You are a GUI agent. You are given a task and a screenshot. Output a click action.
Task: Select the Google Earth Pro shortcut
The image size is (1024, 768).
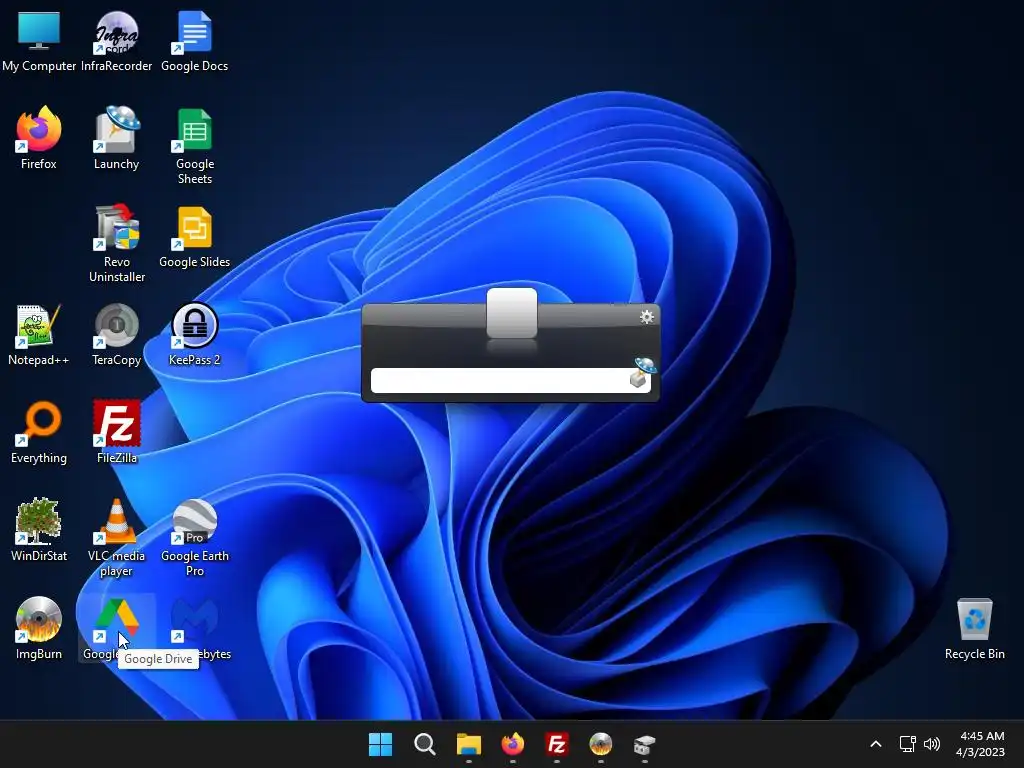coord(195,537)
